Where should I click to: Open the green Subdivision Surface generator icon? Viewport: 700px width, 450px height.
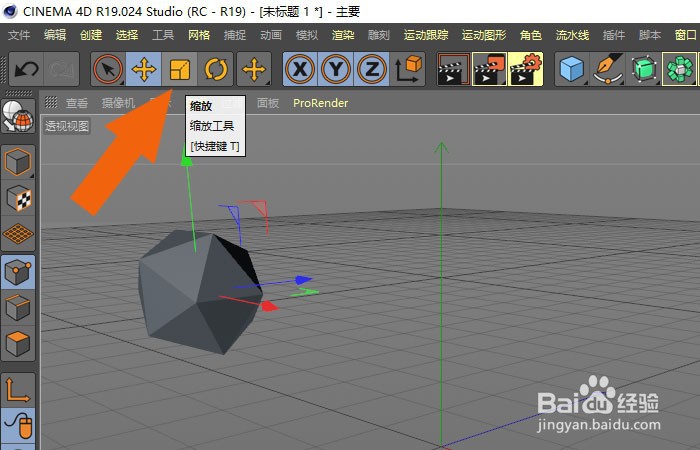point(644,69)
